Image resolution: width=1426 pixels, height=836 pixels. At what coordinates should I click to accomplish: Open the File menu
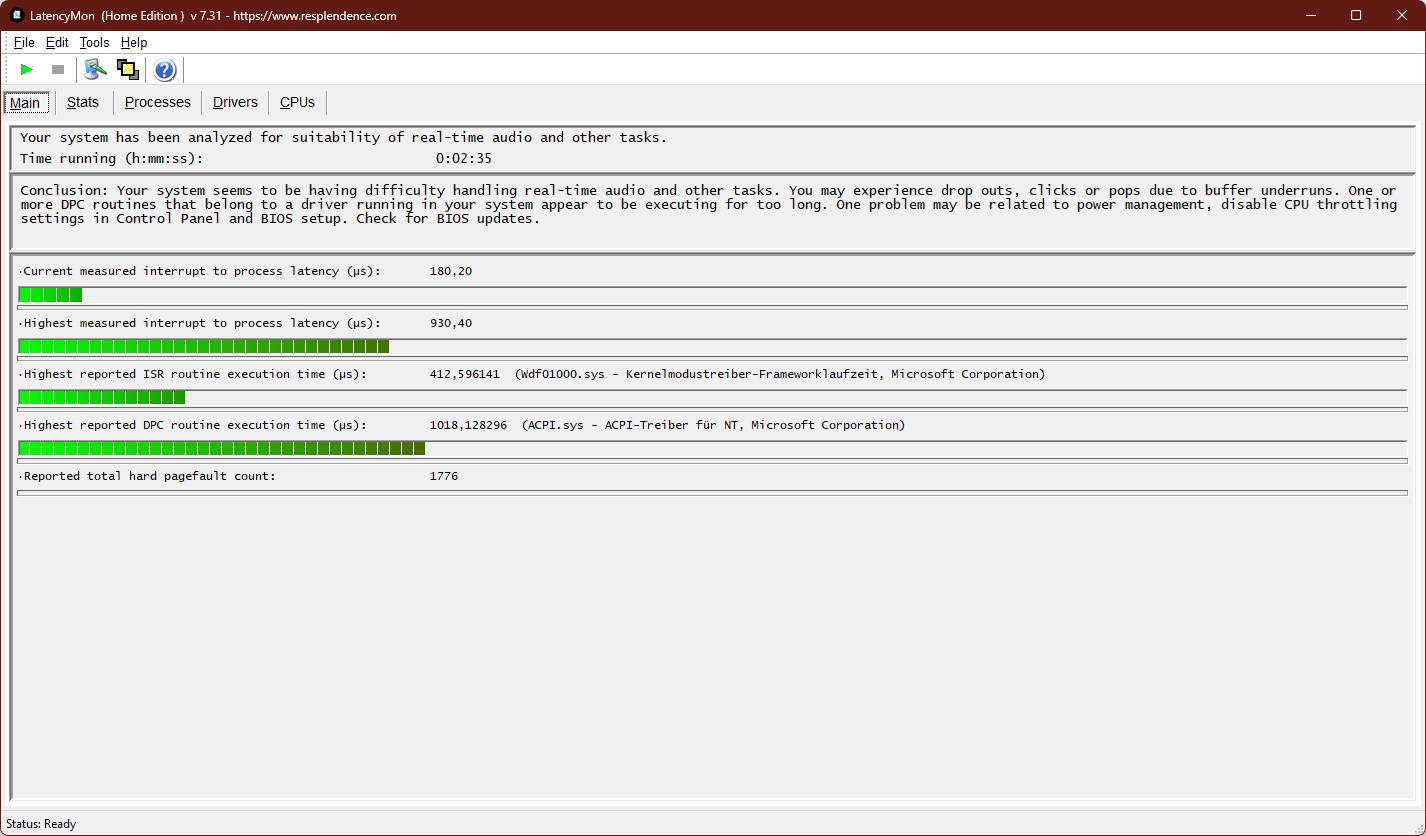tap(24, 43)
